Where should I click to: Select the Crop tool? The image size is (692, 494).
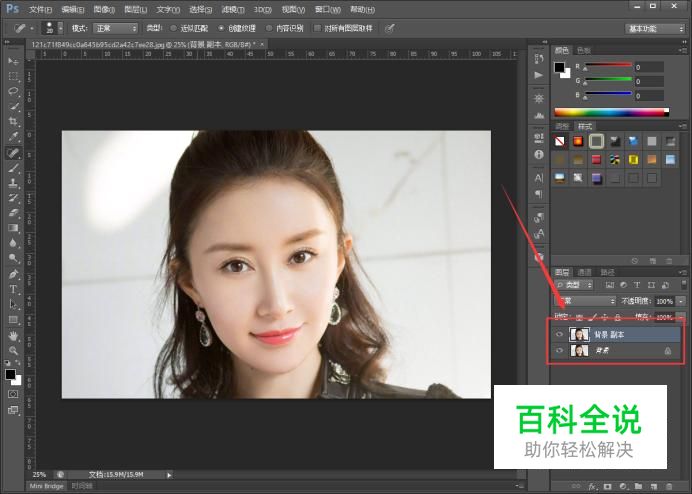[13, 121]
